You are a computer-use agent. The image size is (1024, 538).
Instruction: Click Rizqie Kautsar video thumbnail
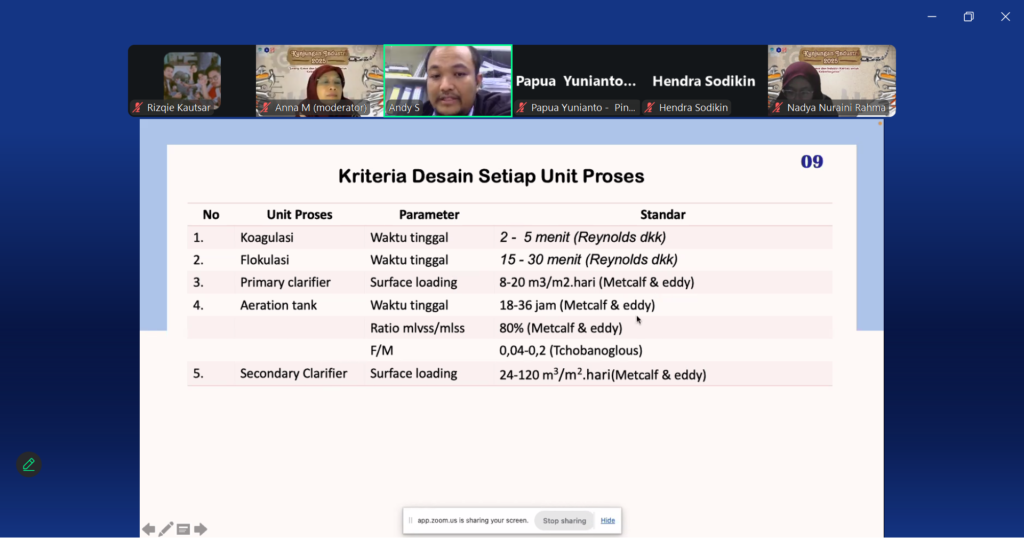coord(192,80)
